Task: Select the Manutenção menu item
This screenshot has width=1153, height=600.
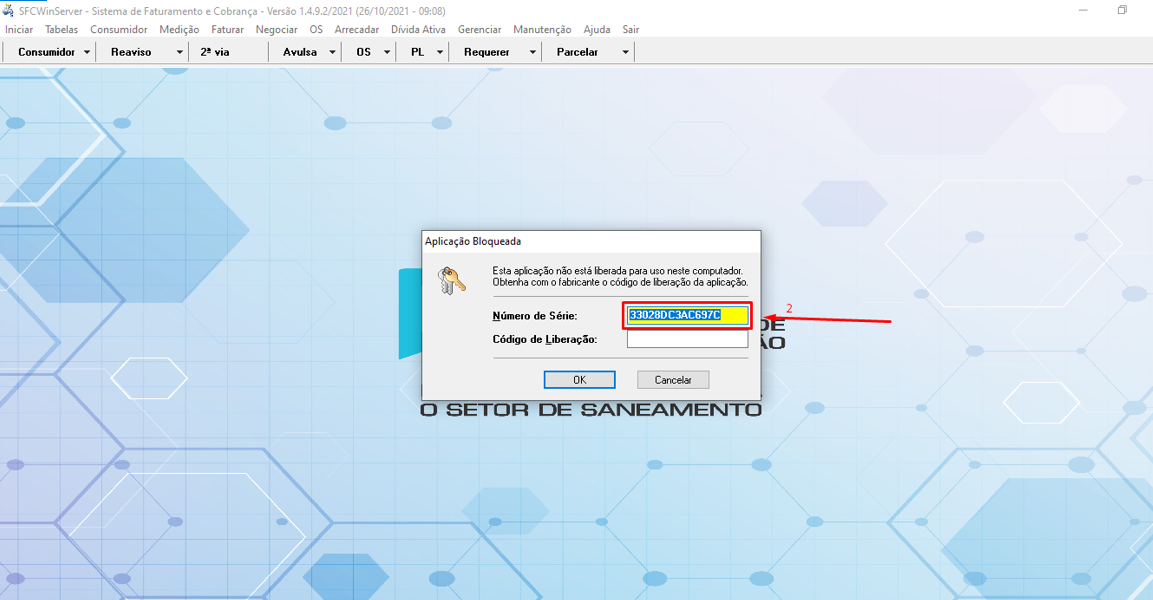Action: pos(542,30)
